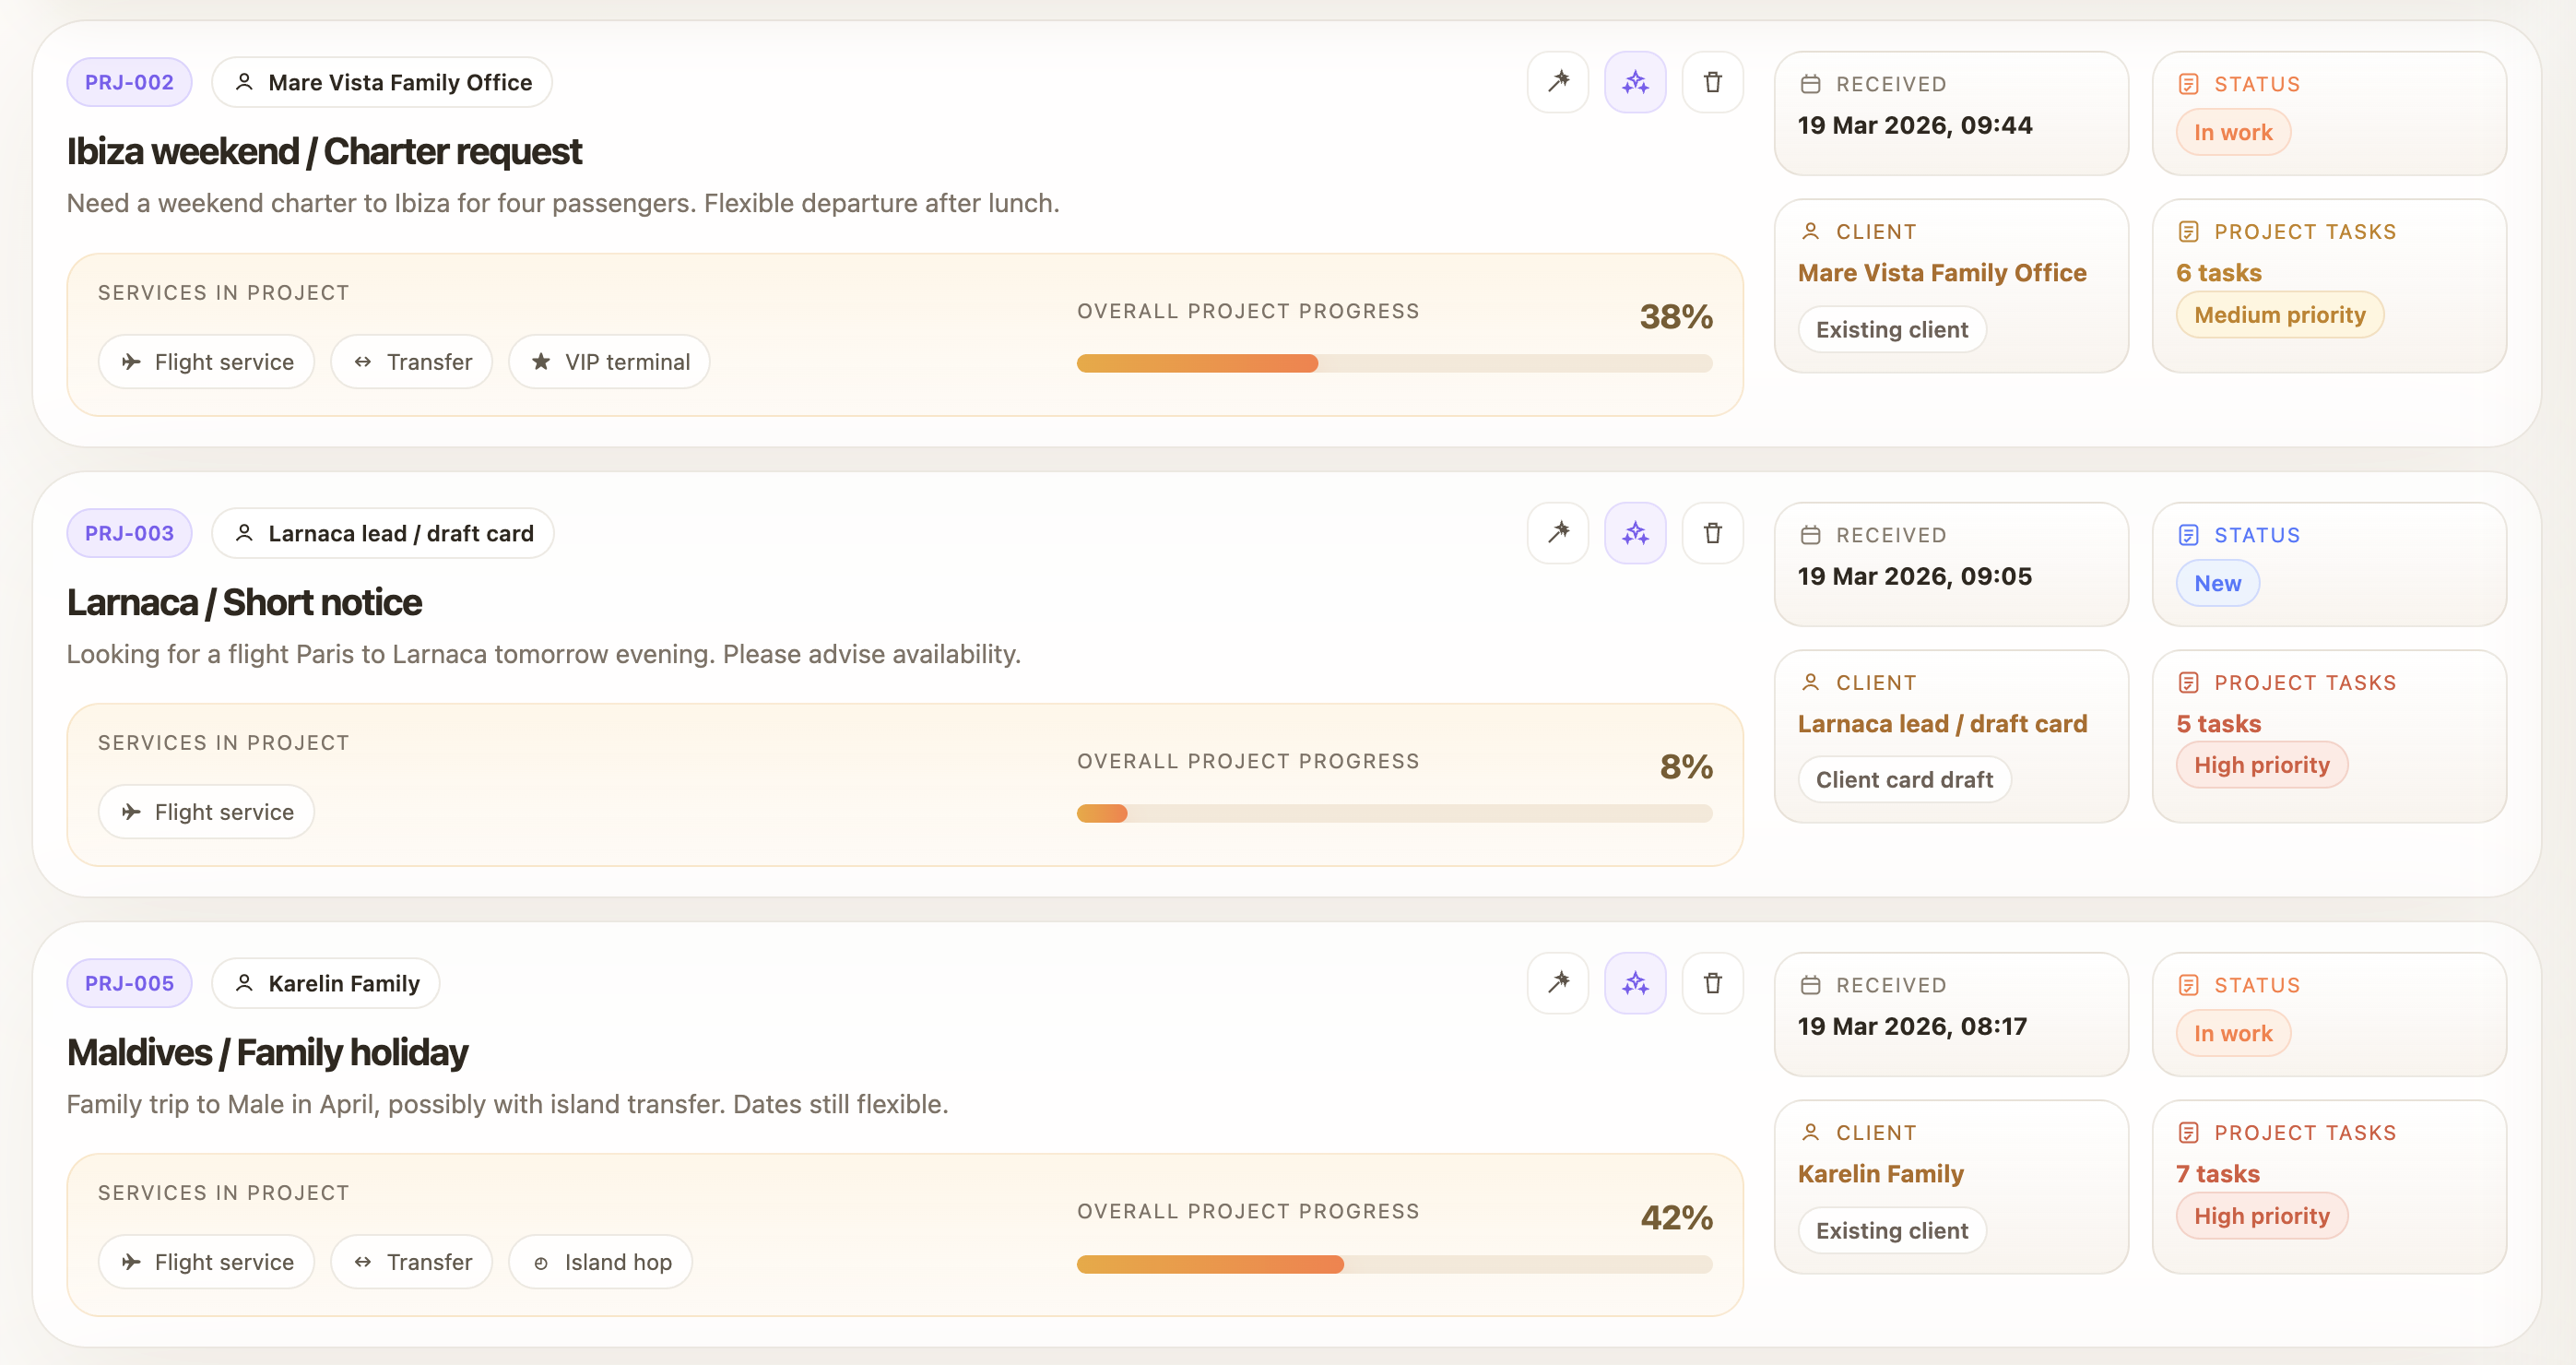Delete the Maldives / Family holiday project

coord(1712,983)
